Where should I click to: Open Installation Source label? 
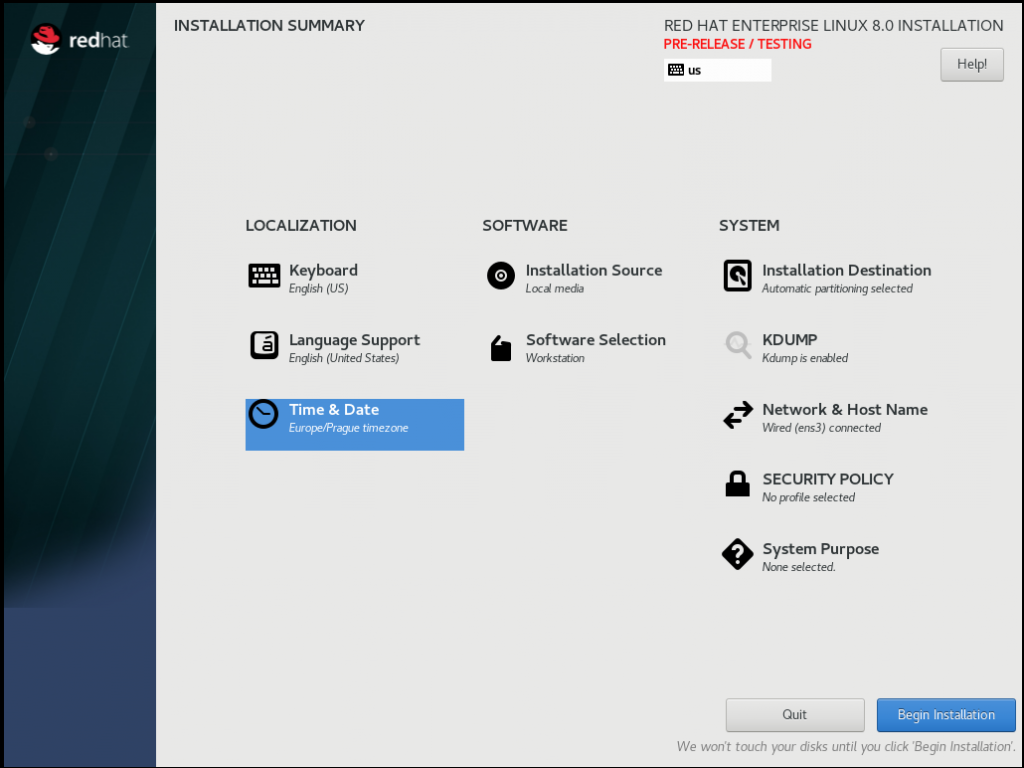594,270
